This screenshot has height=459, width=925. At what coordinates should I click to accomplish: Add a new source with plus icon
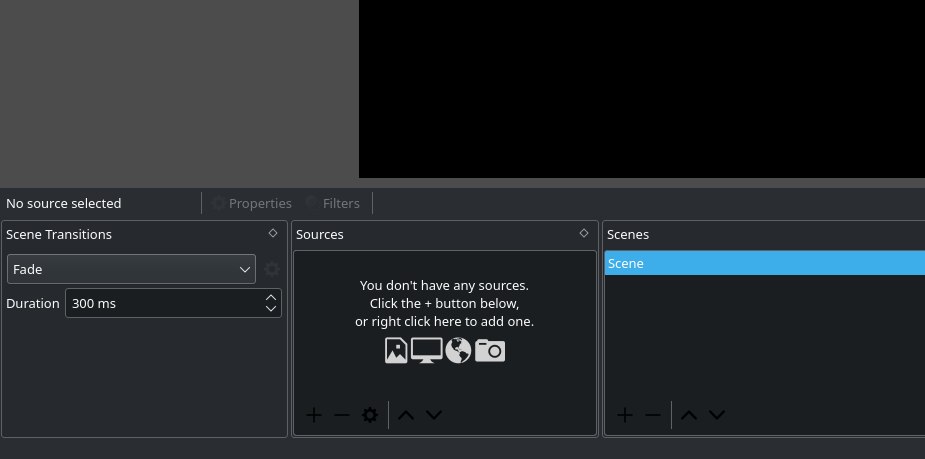(x=314, y=415)
